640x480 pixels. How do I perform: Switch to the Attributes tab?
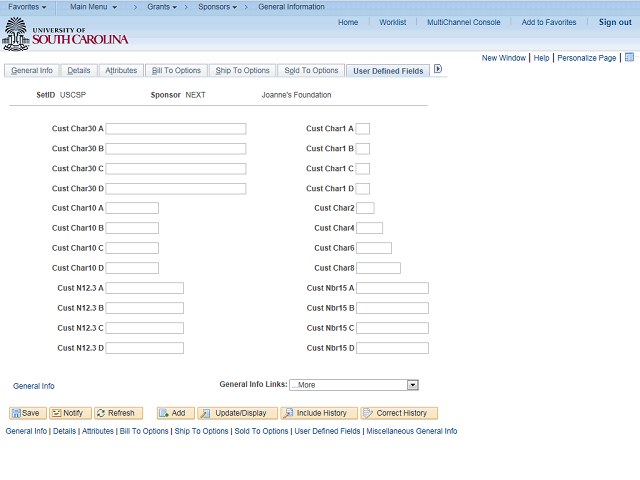click(121, 71)
